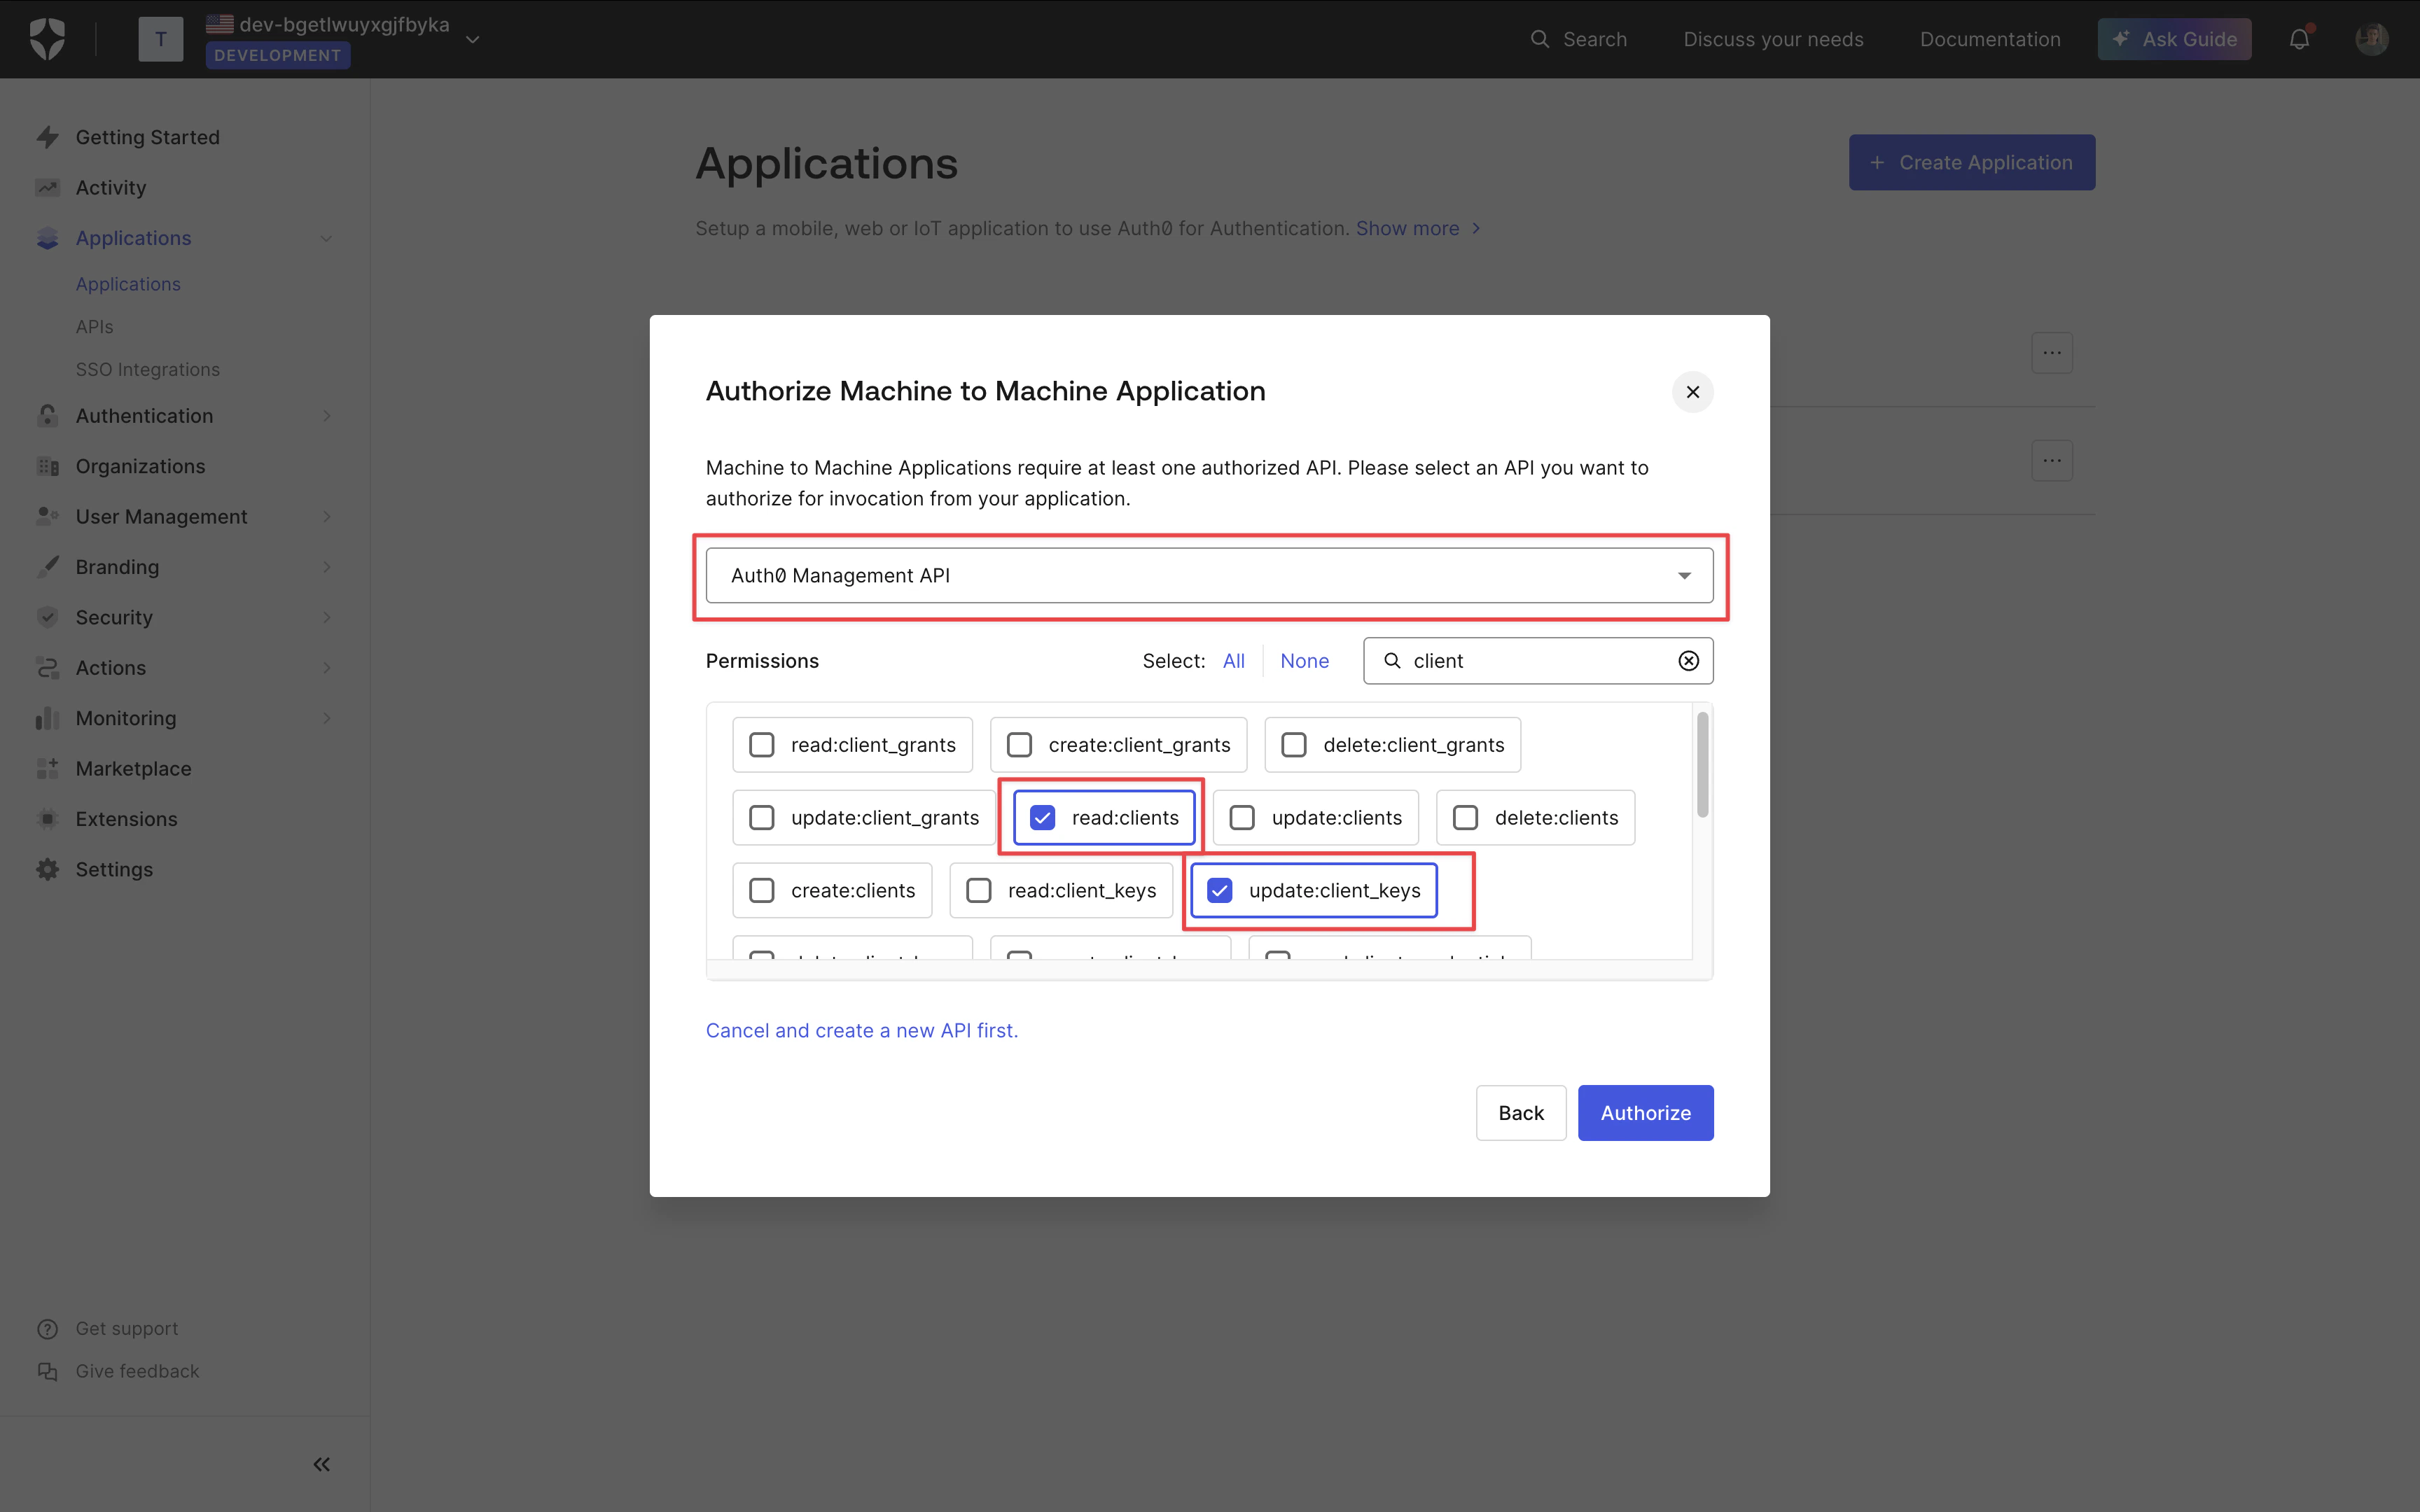Uncheck the update:client_keys permission
2420x1512 pixels.
[x=1219, y=891]
